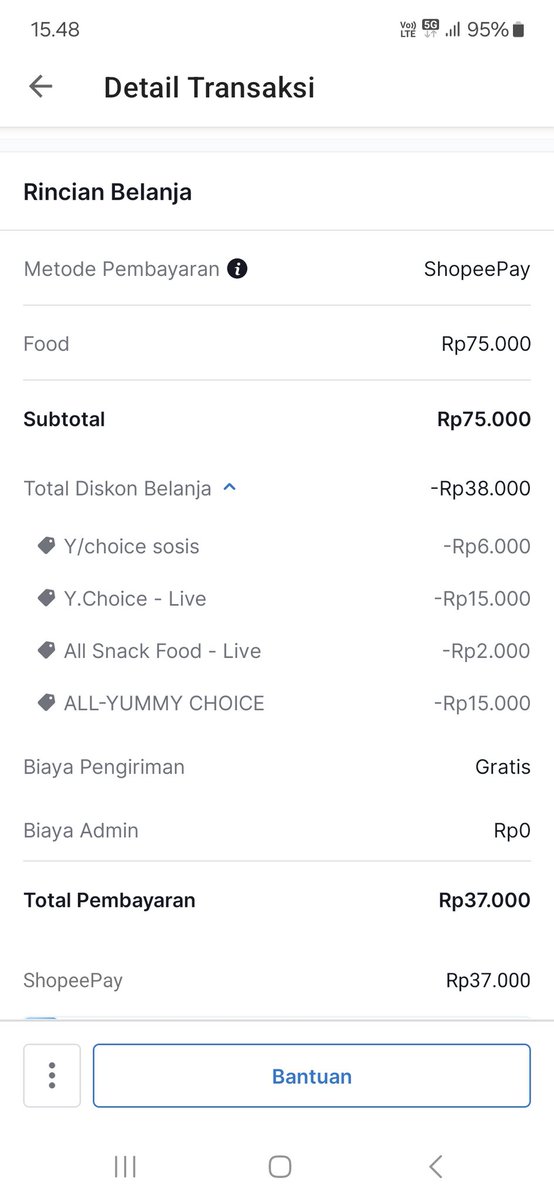Tap the Y.Choice - Live discount row

pos(284,598)
